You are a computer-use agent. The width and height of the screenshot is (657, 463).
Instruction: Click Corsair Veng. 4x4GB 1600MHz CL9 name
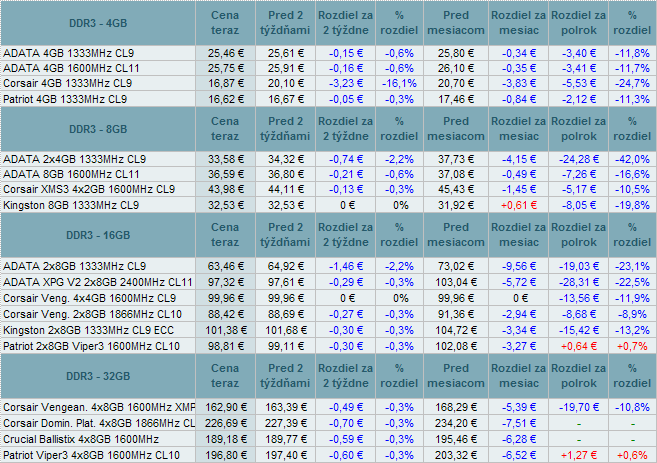click(89, 298)
